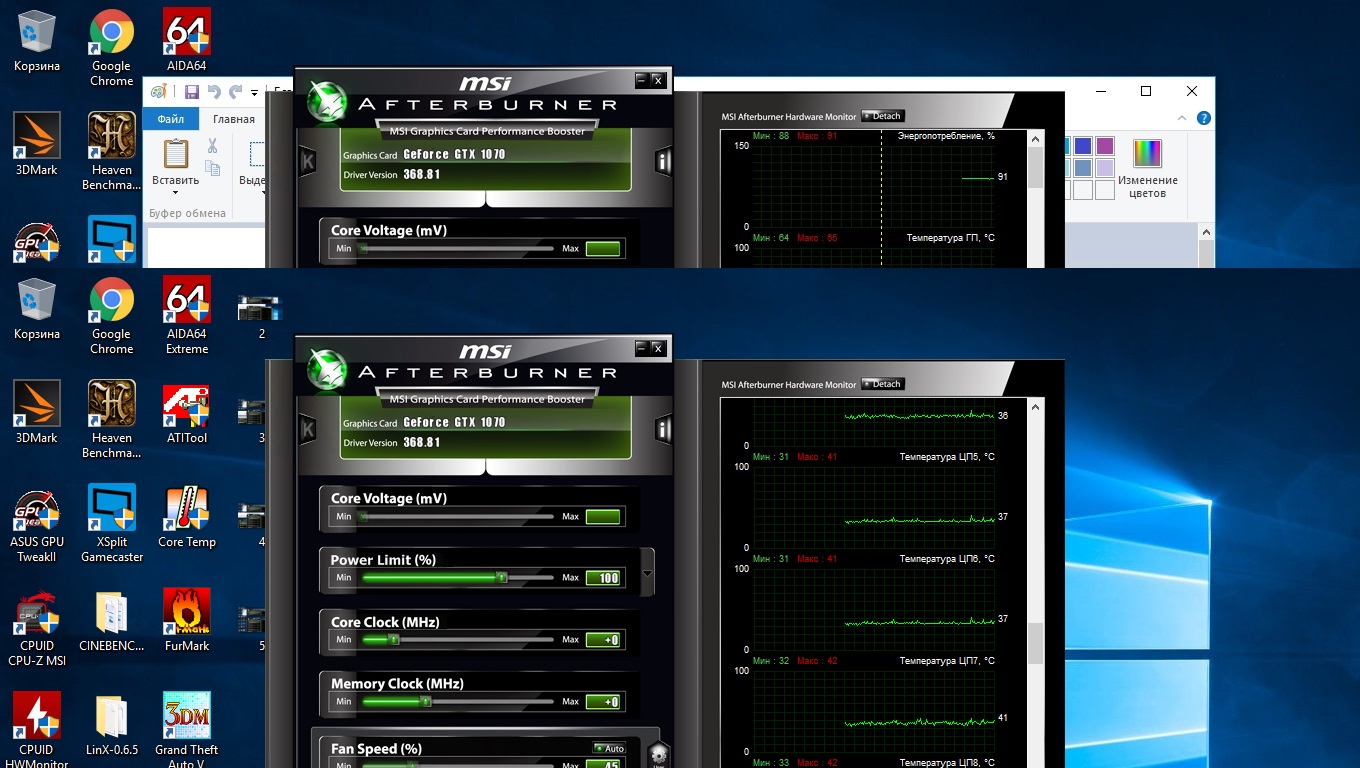1360x768 pixels.
Task: Open the LinX-0.6.5 folder
Action: (x=112, y=725)
